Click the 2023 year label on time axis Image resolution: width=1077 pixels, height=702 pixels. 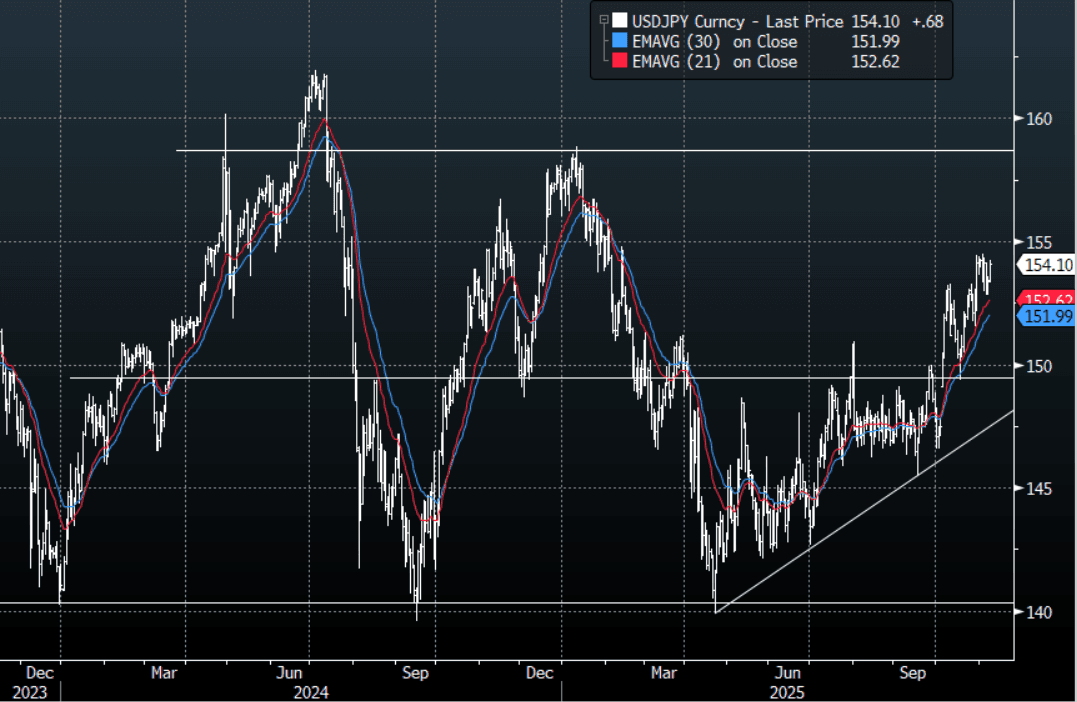click(29, 692)
